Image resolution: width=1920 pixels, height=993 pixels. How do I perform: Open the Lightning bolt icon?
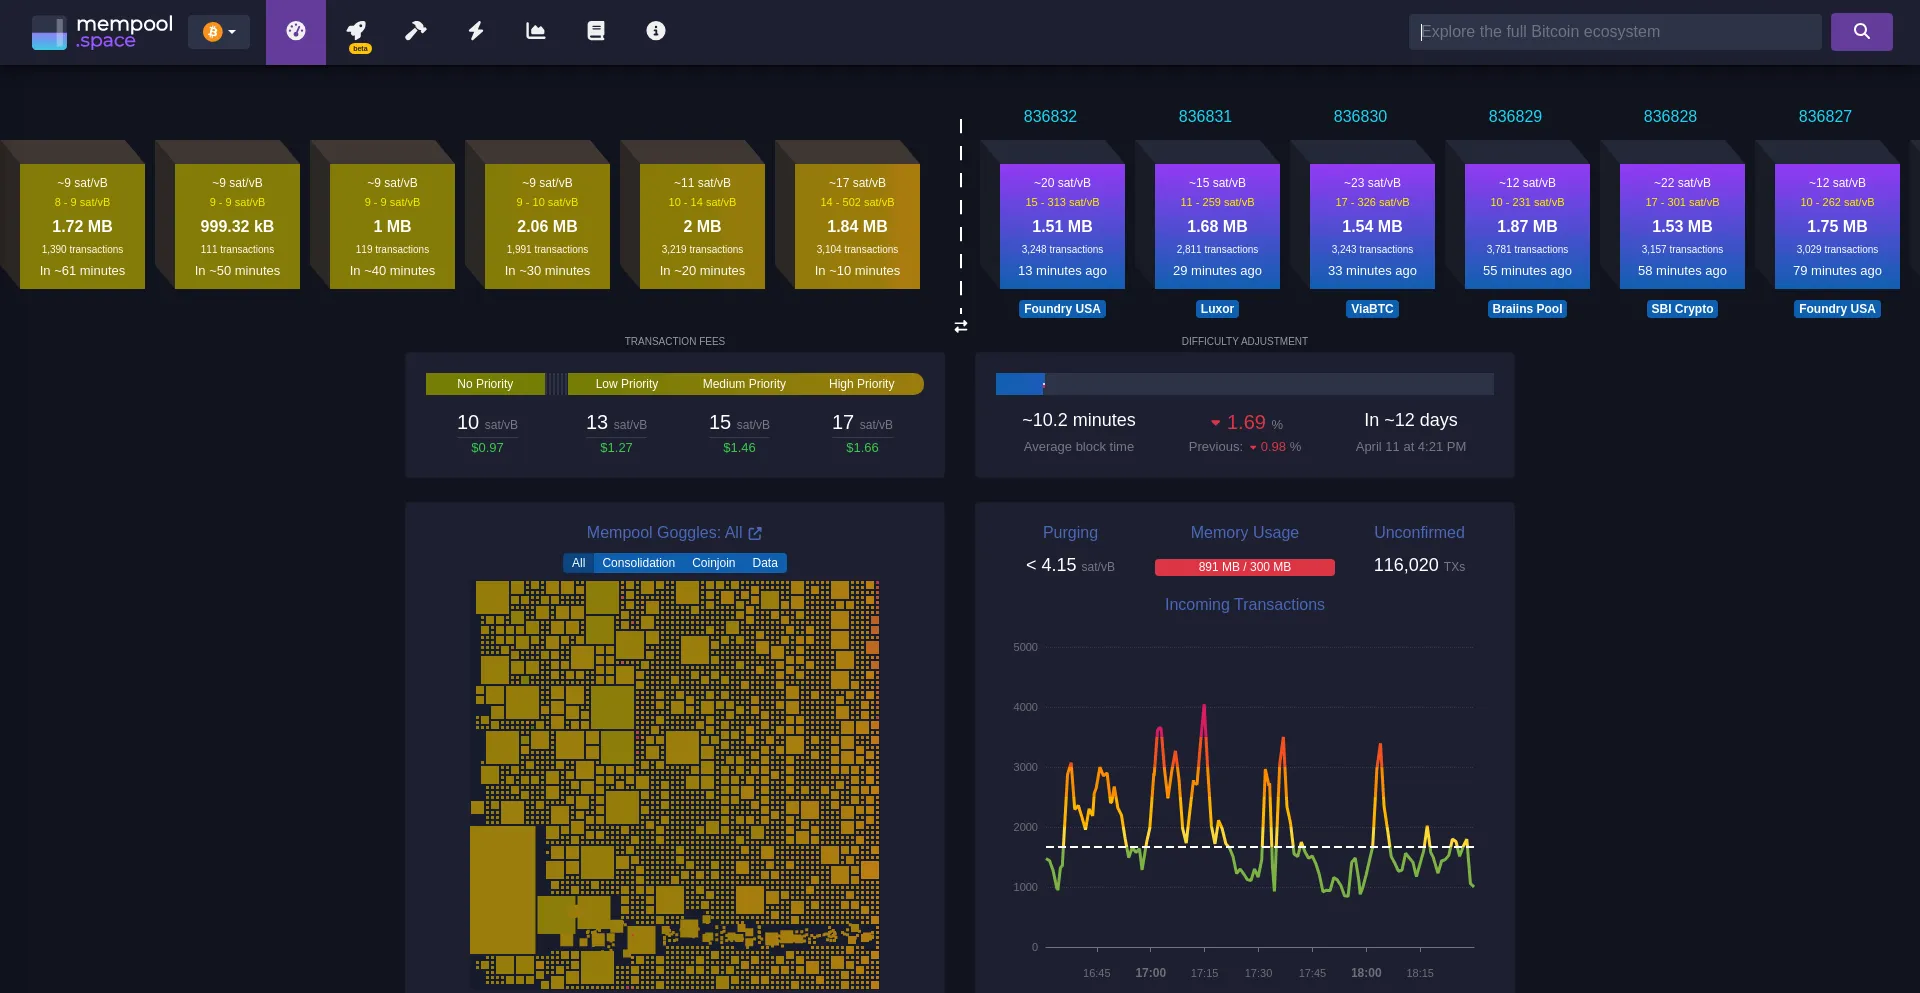[x=476, y=31]
